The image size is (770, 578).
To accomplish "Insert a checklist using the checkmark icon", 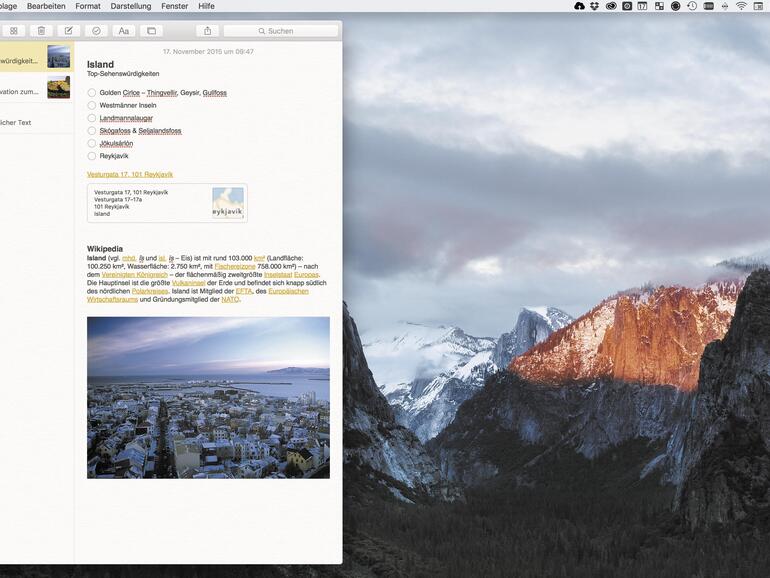I will pos(96,31).
